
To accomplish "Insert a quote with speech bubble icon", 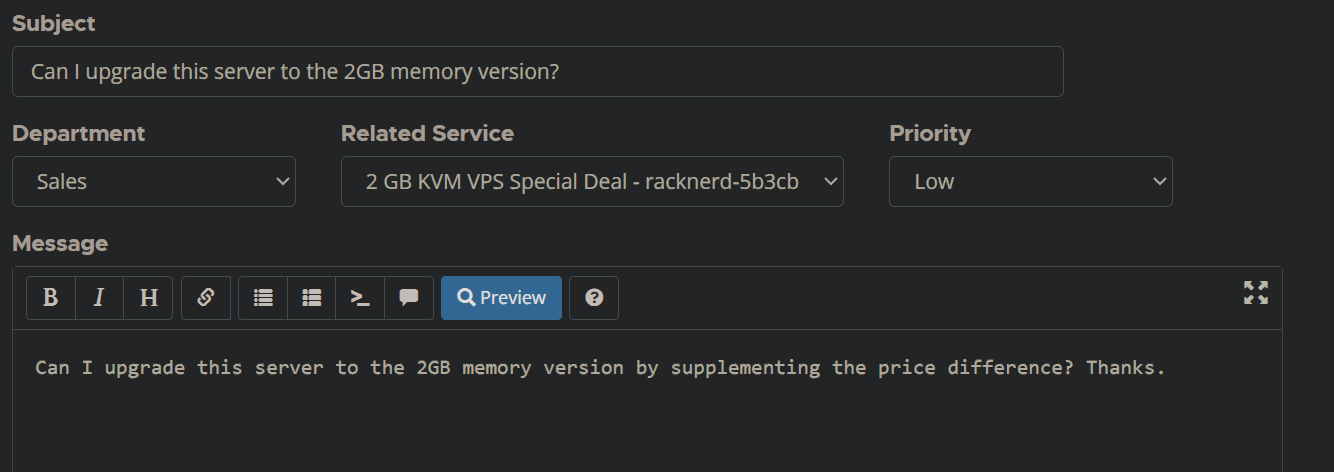I will [x=409, y=298].
